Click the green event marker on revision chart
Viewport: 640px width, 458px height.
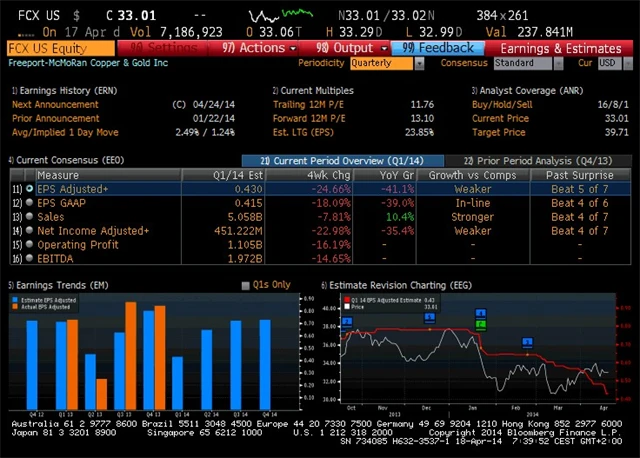point(480,323)
